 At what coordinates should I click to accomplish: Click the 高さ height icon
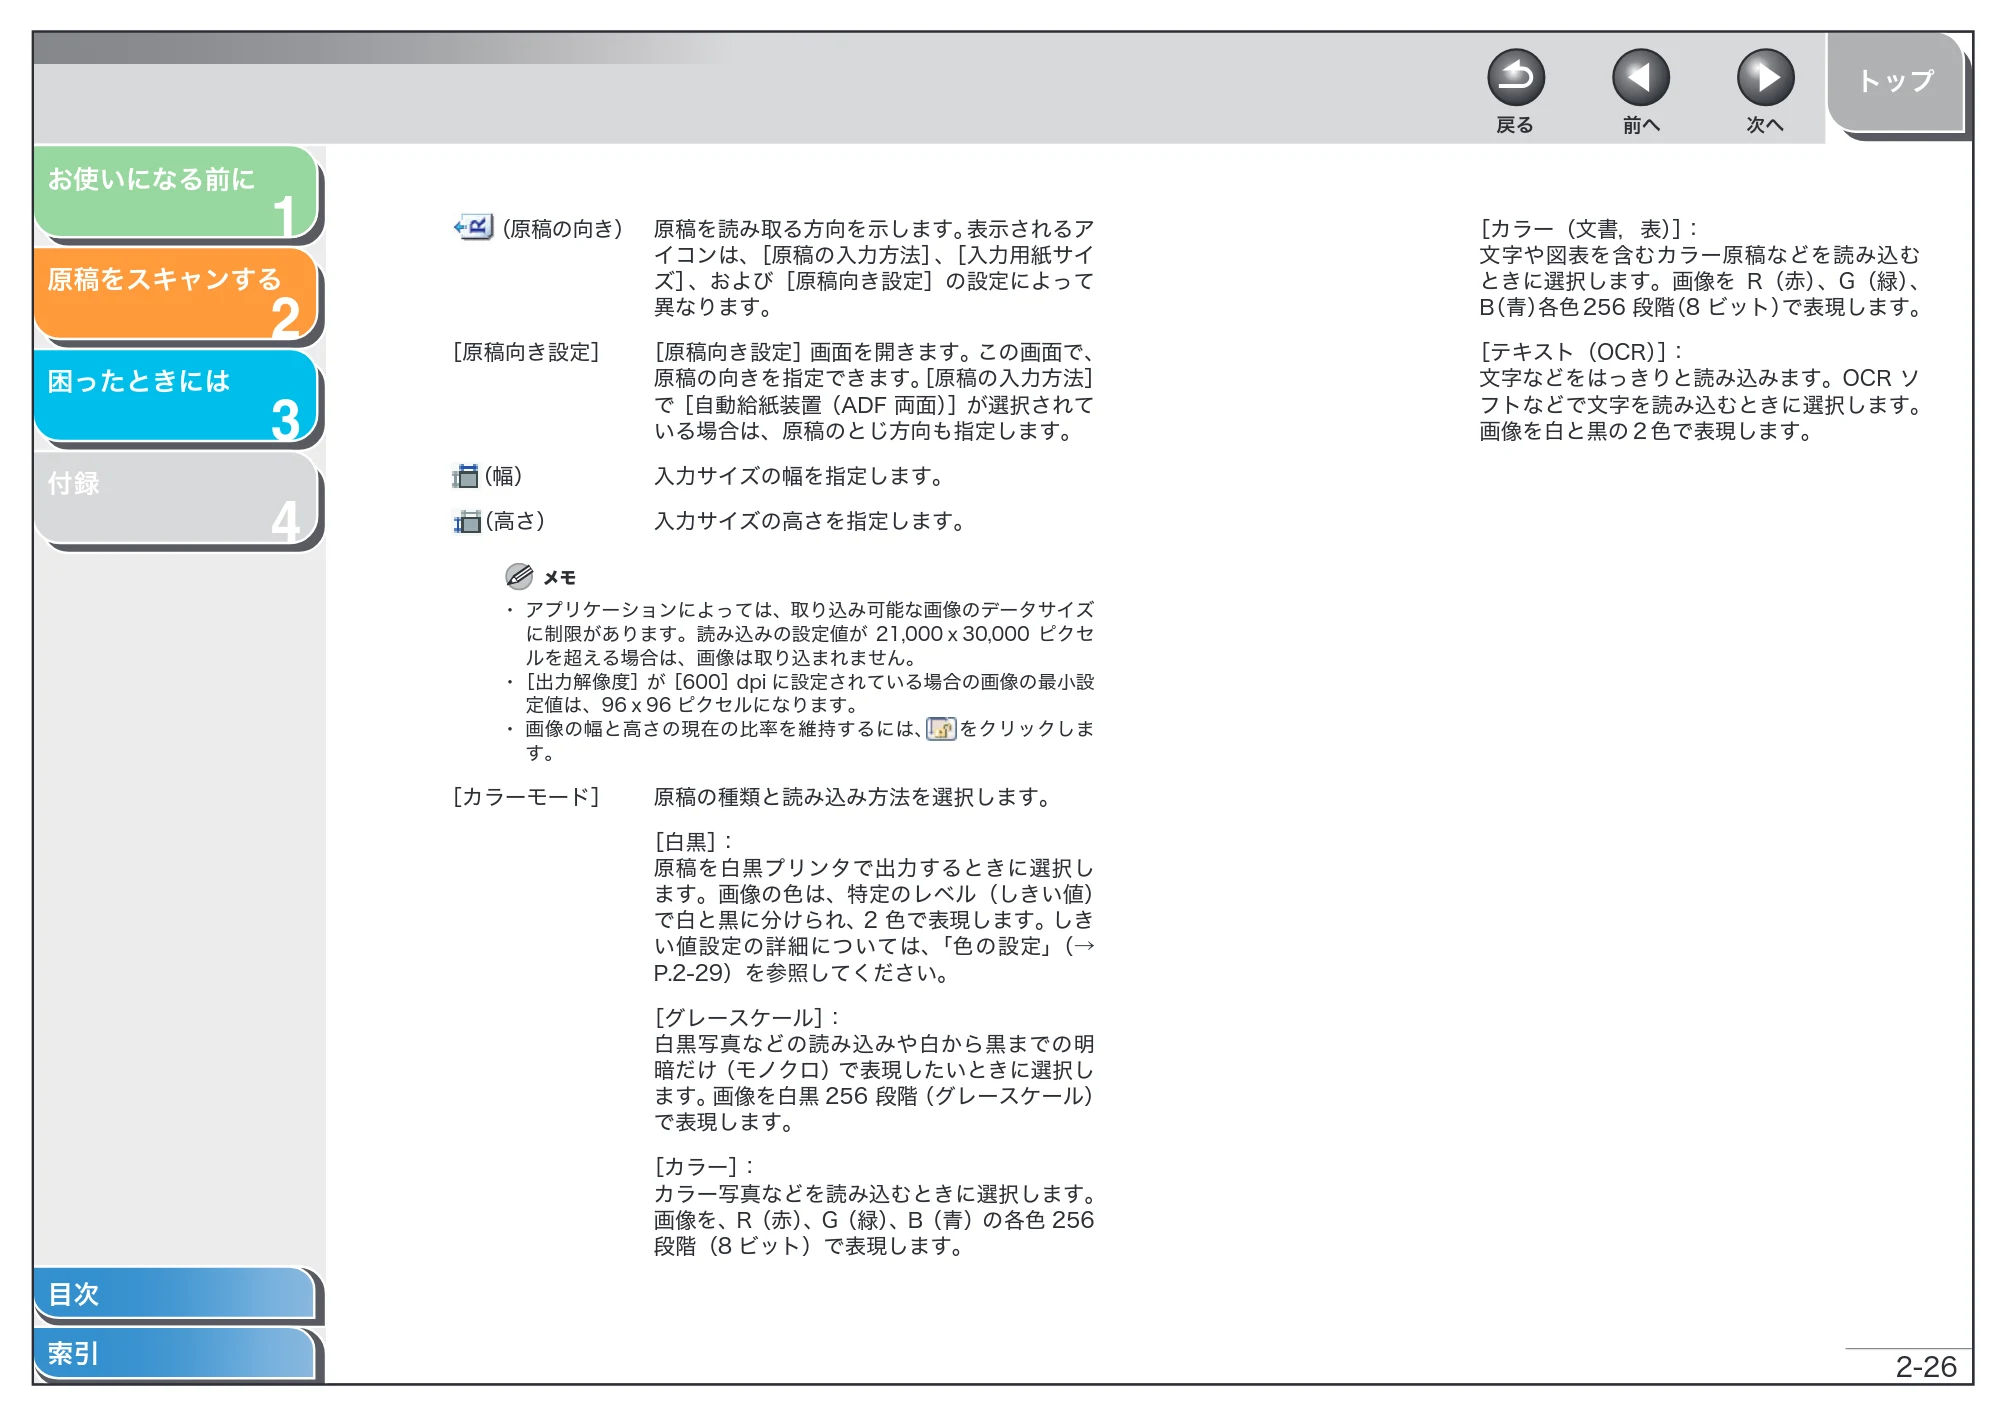tap(466, 521)
